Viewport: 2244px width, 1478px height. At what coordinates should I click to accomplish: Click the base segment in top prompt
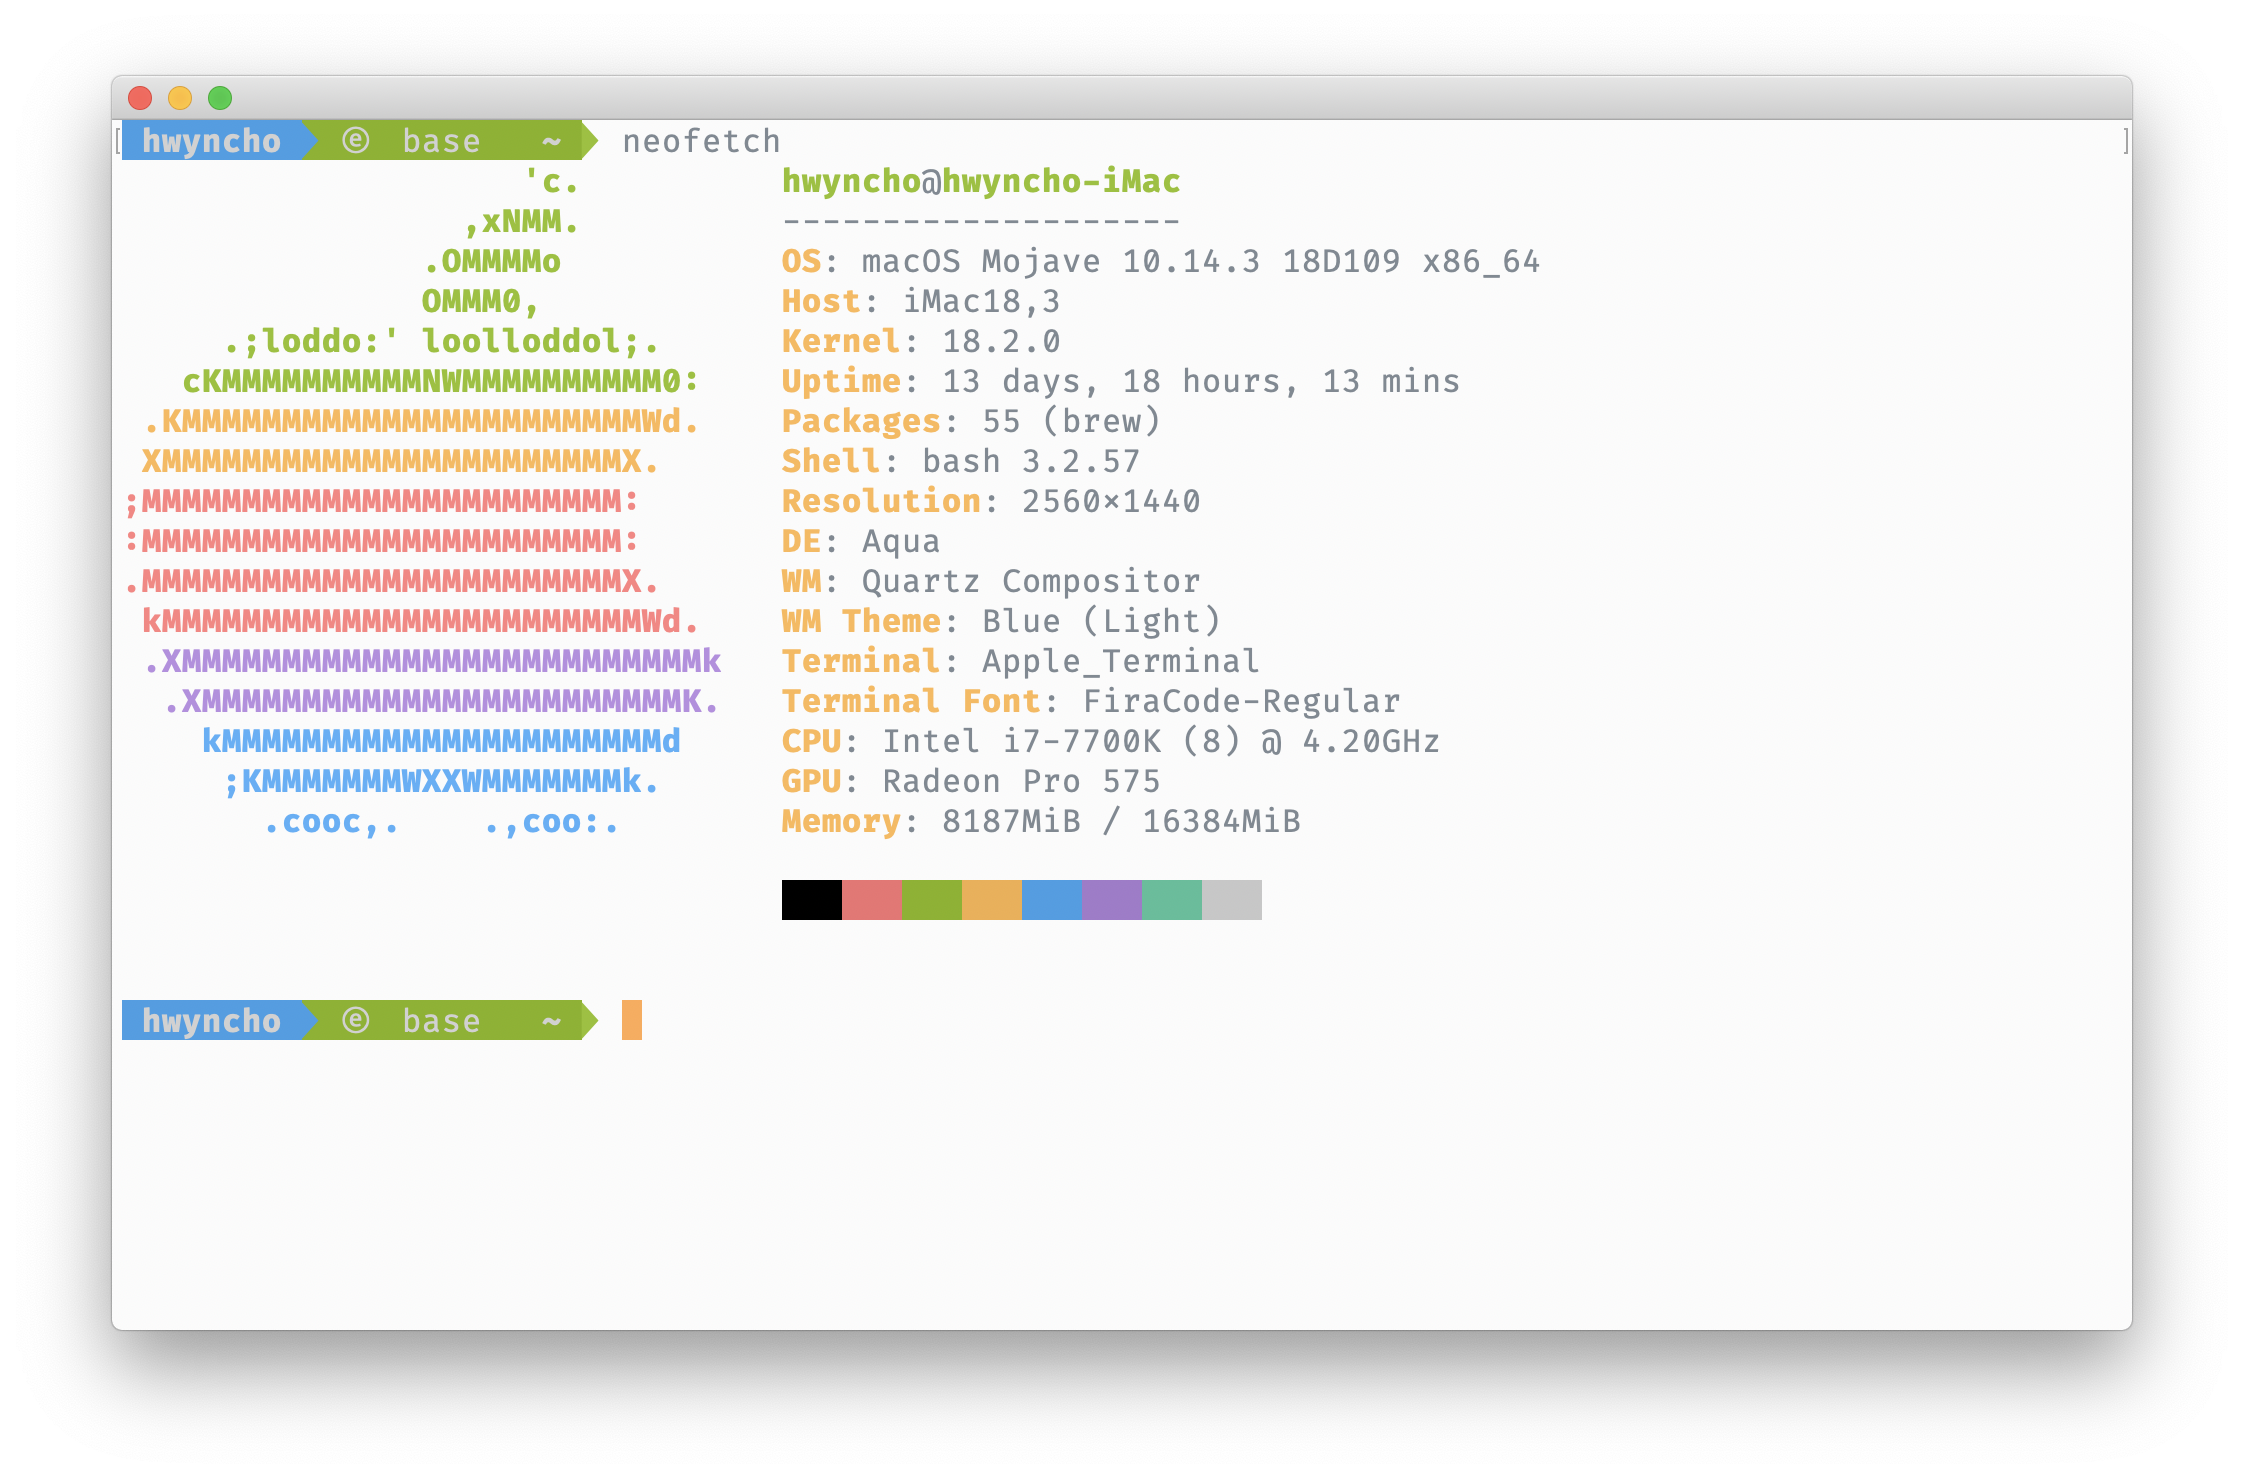[x=441, y=141]
